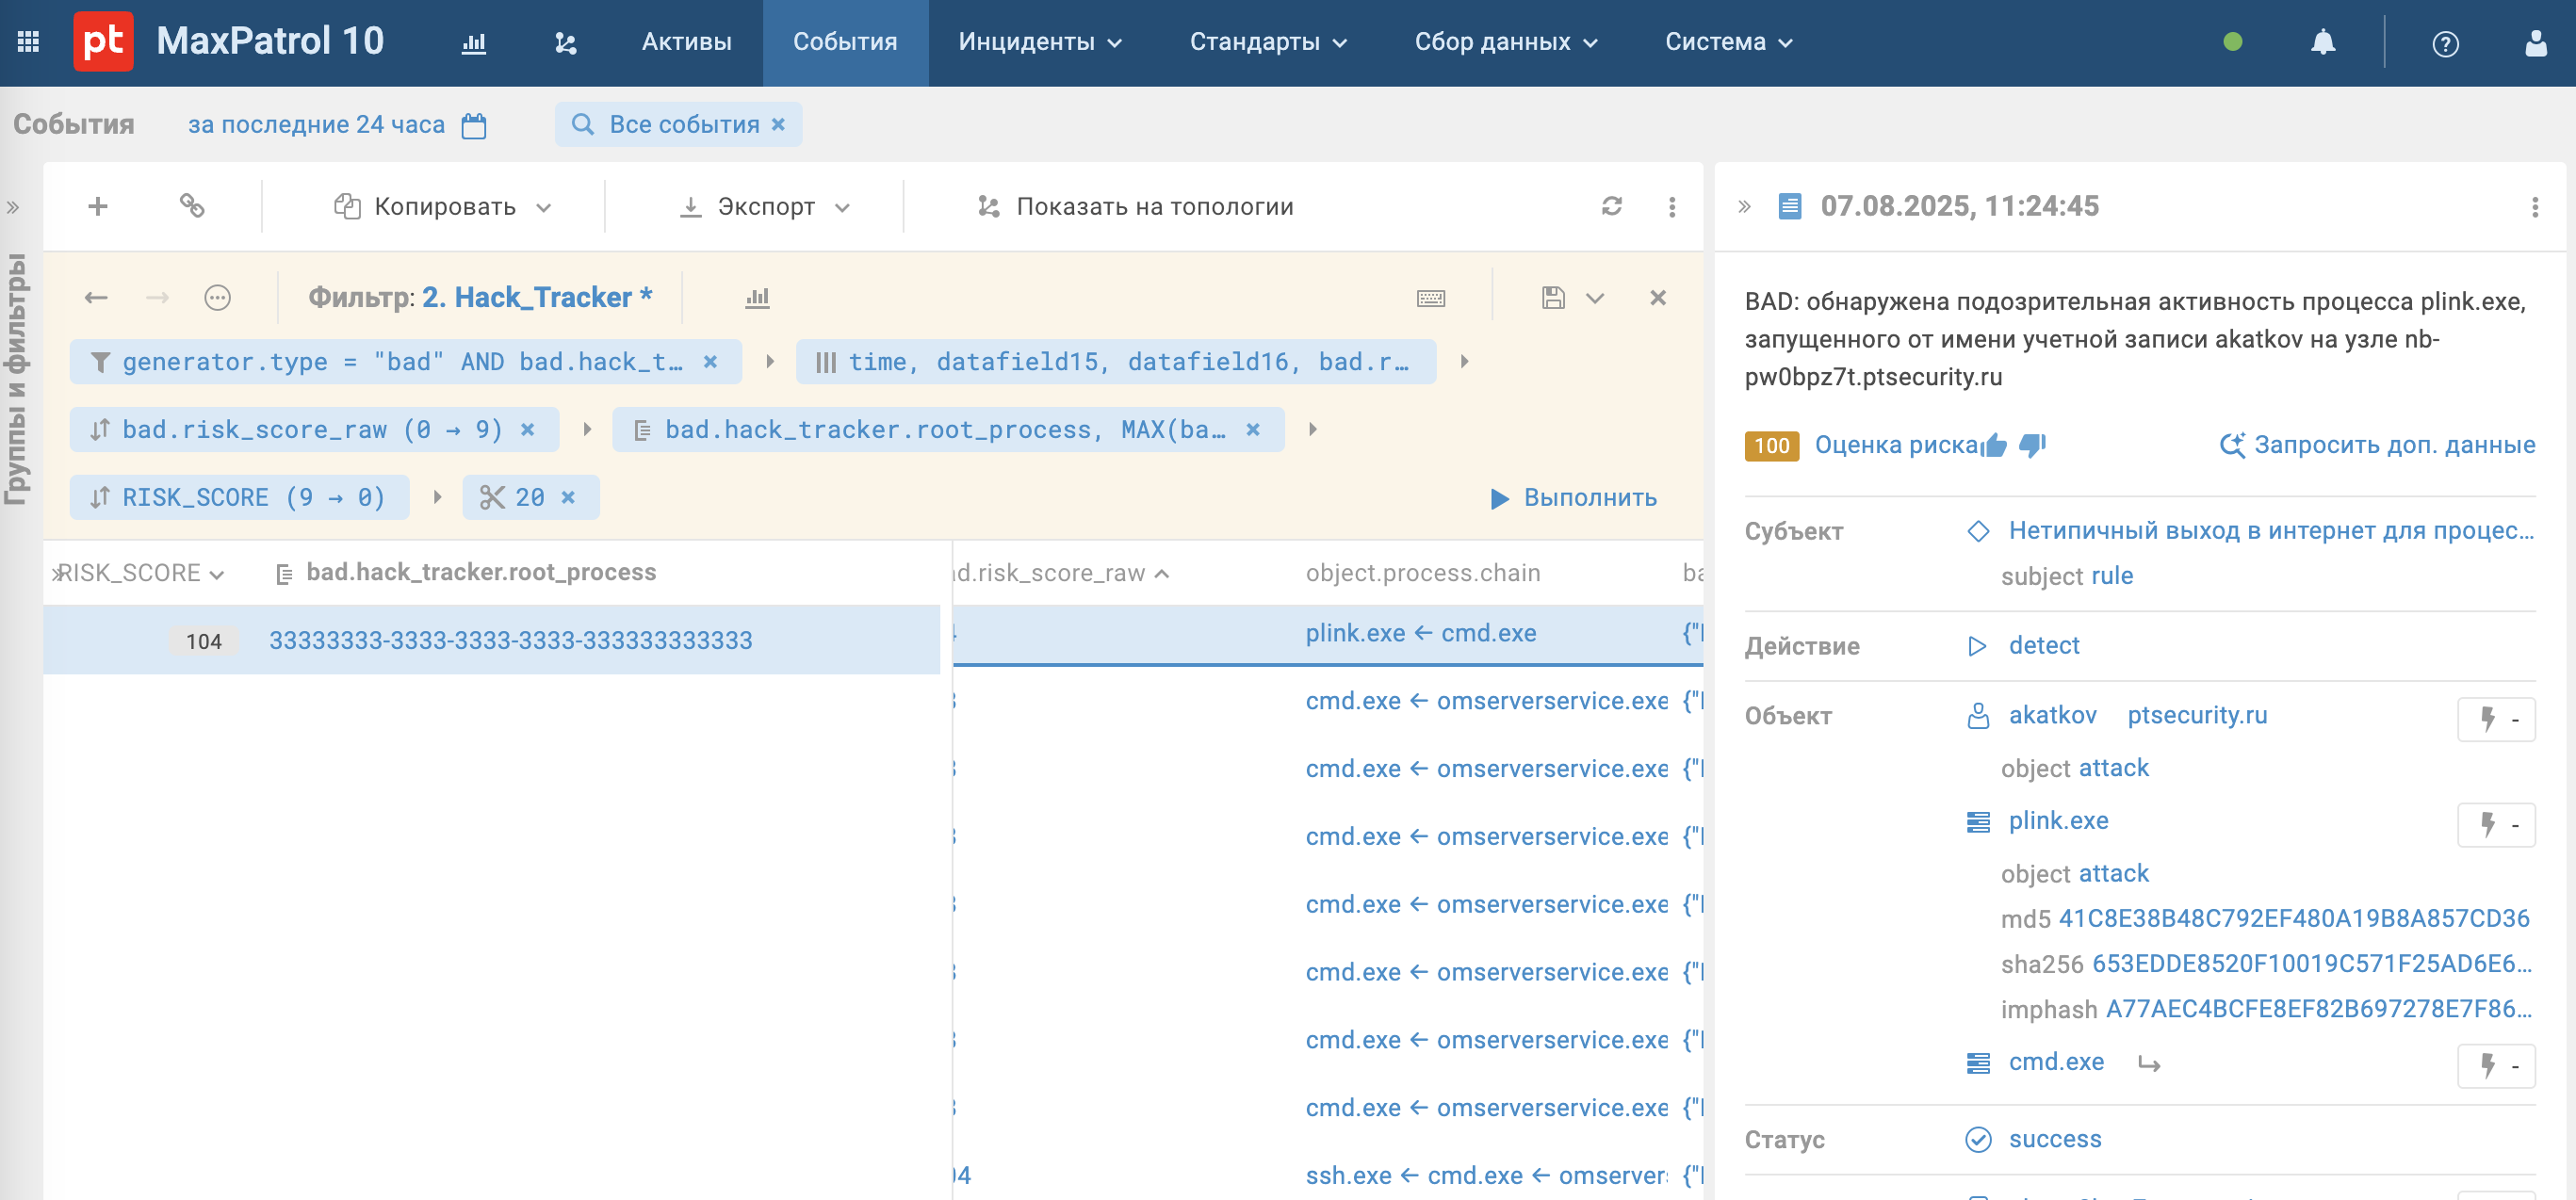
Task: Open the Система menu
Action: click(1728, 42)
